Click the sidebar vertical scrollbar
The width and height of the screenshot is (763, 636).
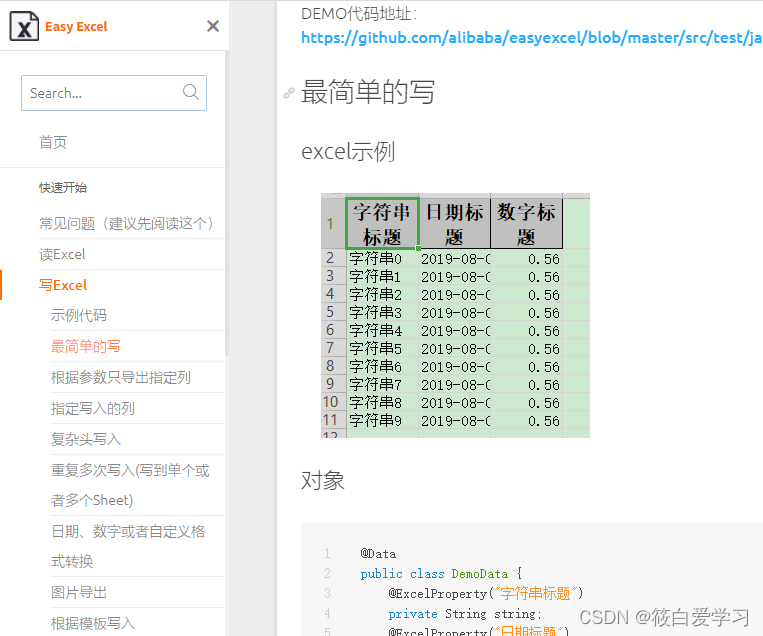coord(227,204)
